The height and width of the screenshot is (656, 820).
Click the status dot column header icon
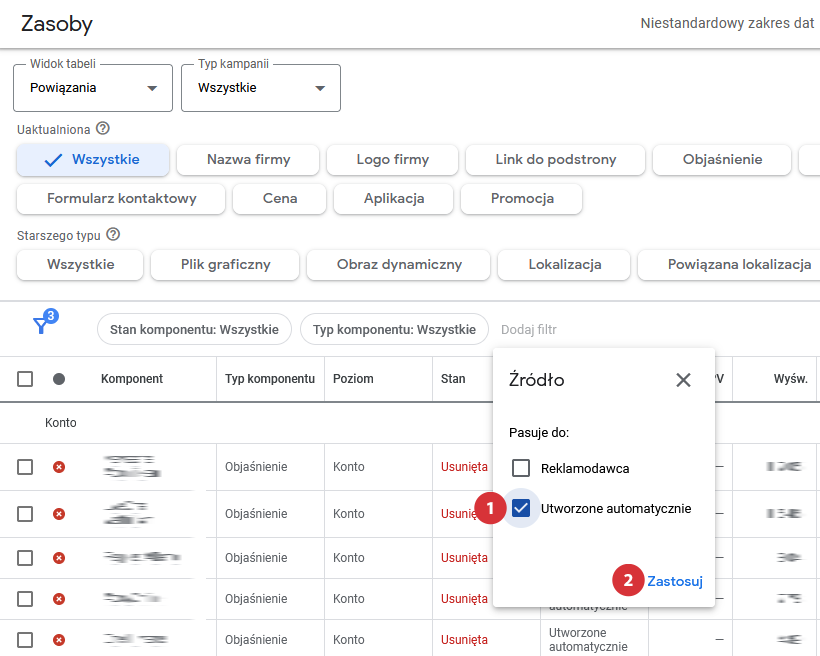click(x=59, y=379)
